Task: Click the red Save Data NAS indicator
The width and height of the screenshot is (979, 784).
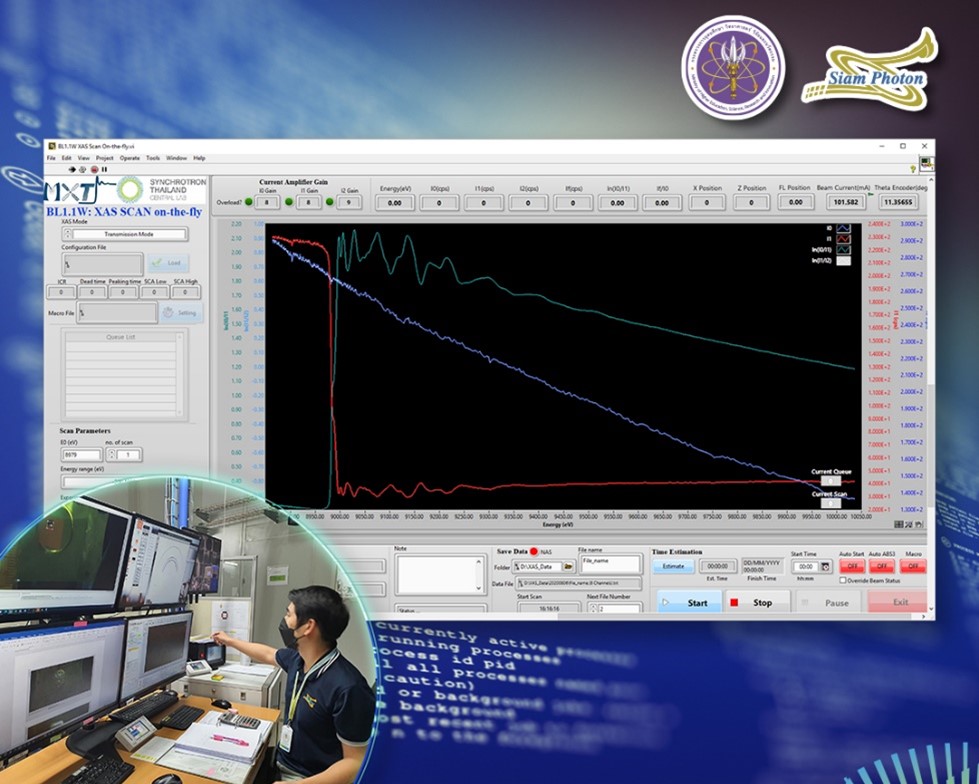Action: coord(534,552)
